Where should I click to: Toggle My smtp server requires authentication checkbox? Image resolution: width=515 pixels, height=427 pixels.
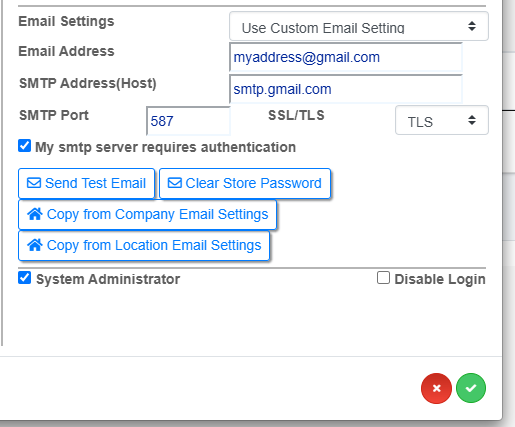point(25,146)
